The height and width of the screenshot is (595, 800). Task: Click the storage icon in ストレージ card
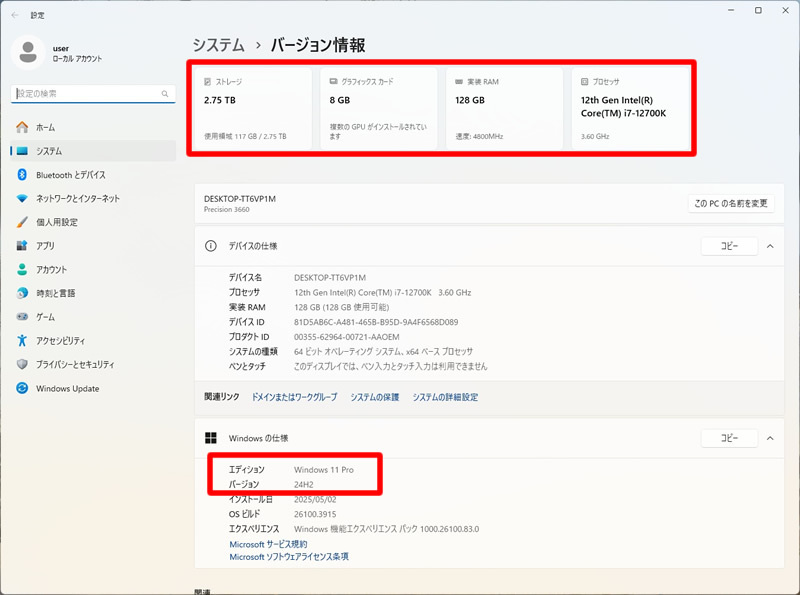click(208, 82)
